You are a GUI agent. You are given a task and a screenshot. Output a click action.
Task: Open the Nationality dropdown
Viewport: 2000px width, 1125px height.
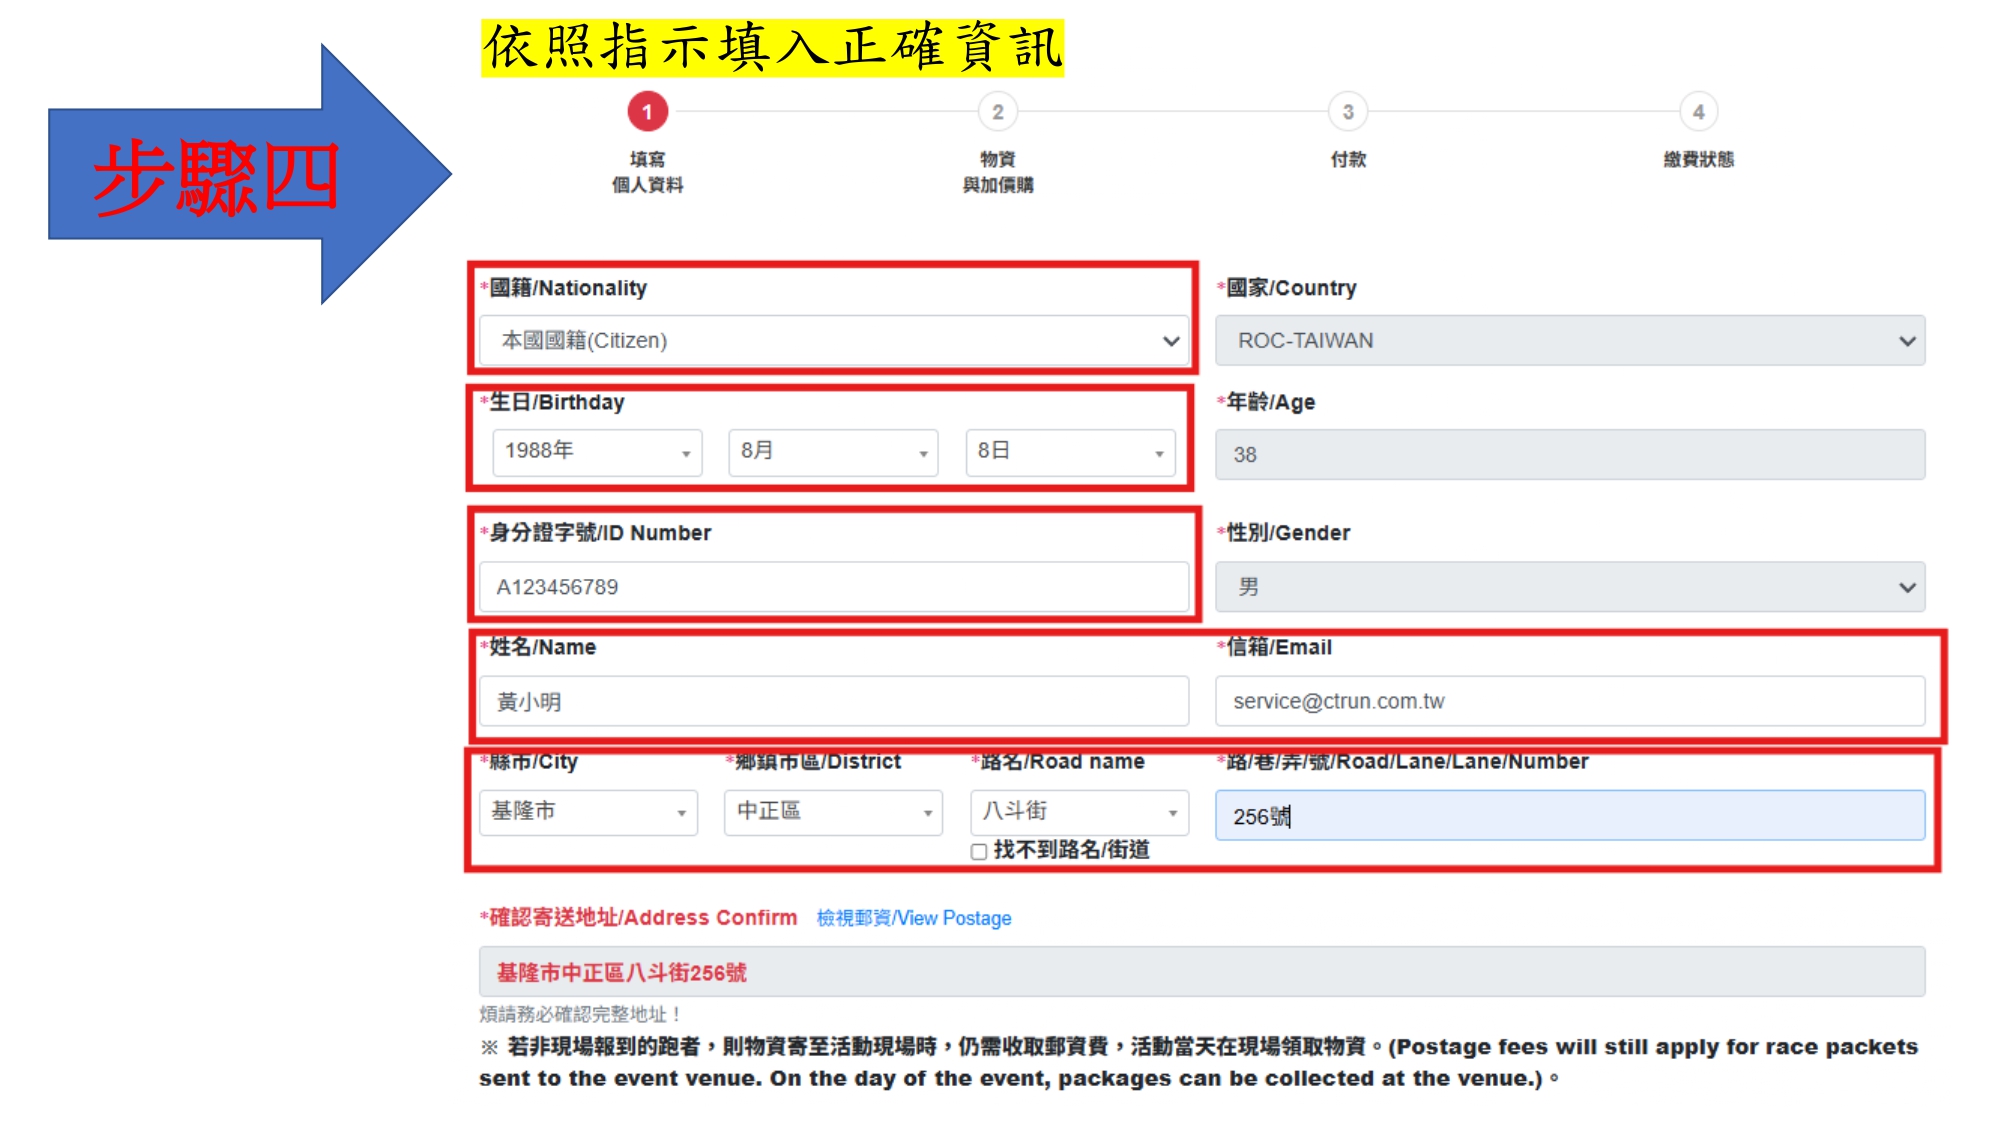(x=833, y=341)
